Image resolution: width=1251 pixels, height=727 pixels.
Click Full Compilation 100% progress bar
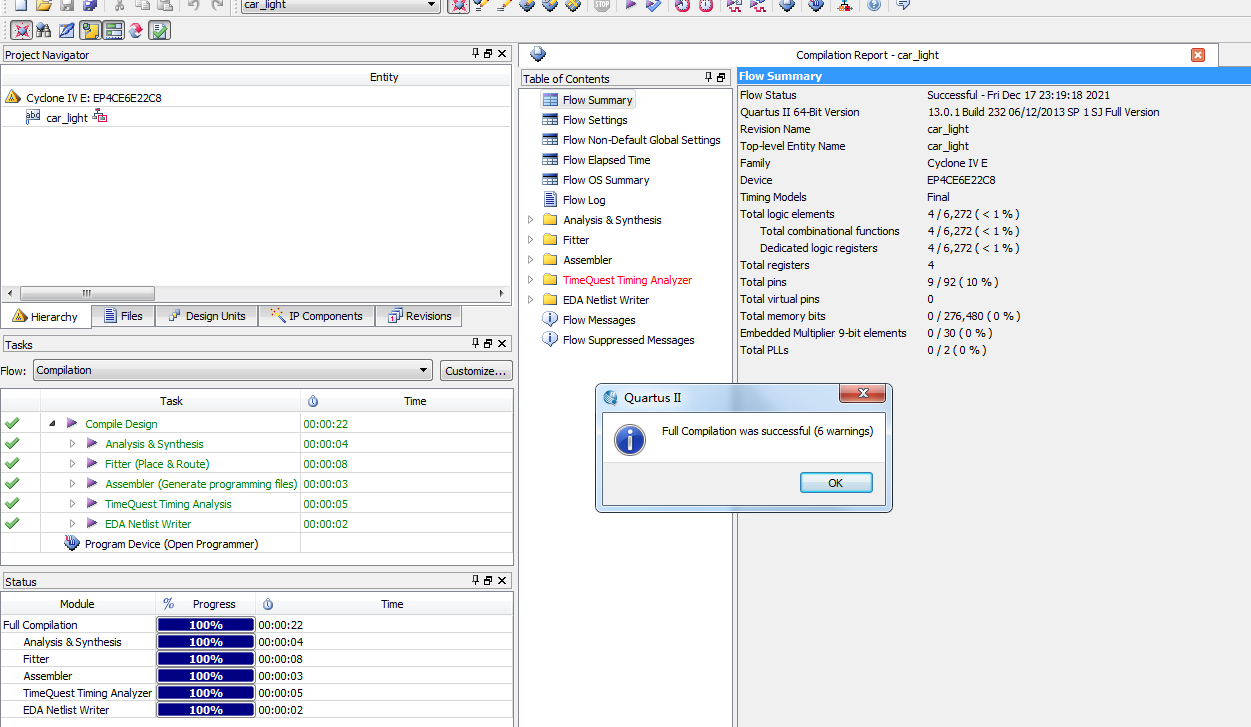pyautogui.click(x=205, y=625)
